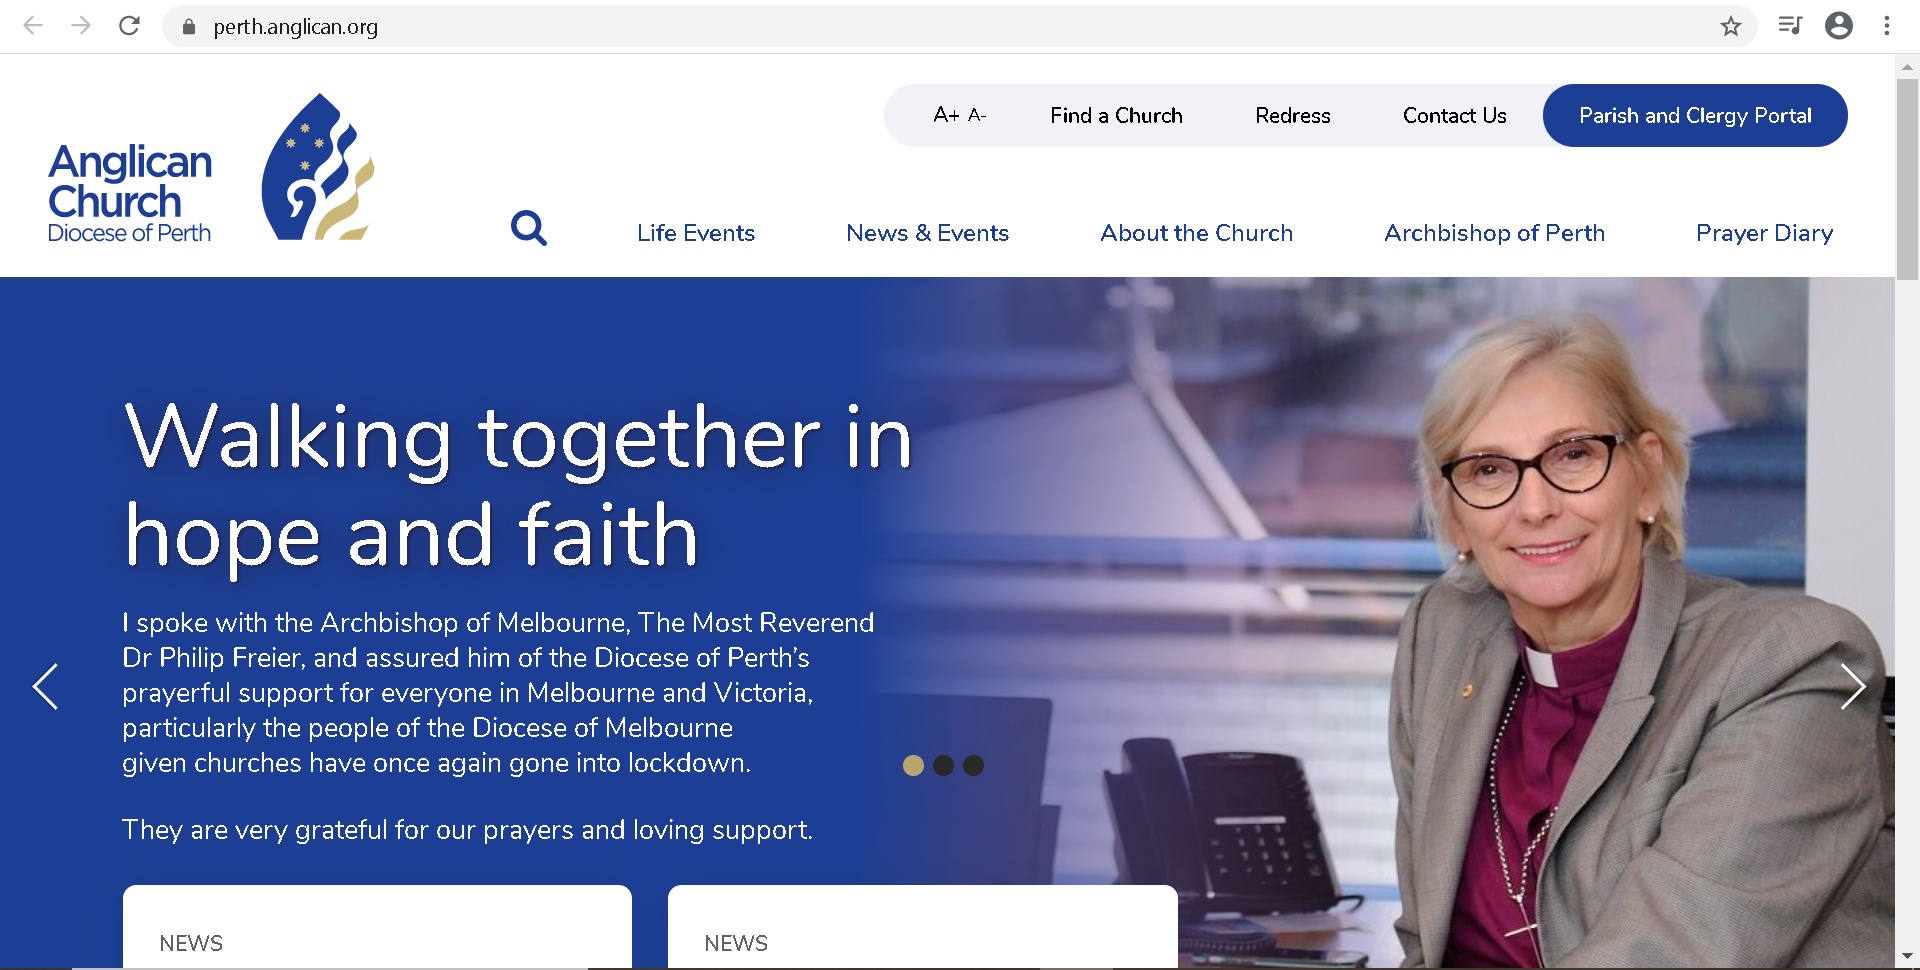Viewport: 1920px width, 970px height.
Task: Select Life Events in the navigation
Action: coord(696,233)
